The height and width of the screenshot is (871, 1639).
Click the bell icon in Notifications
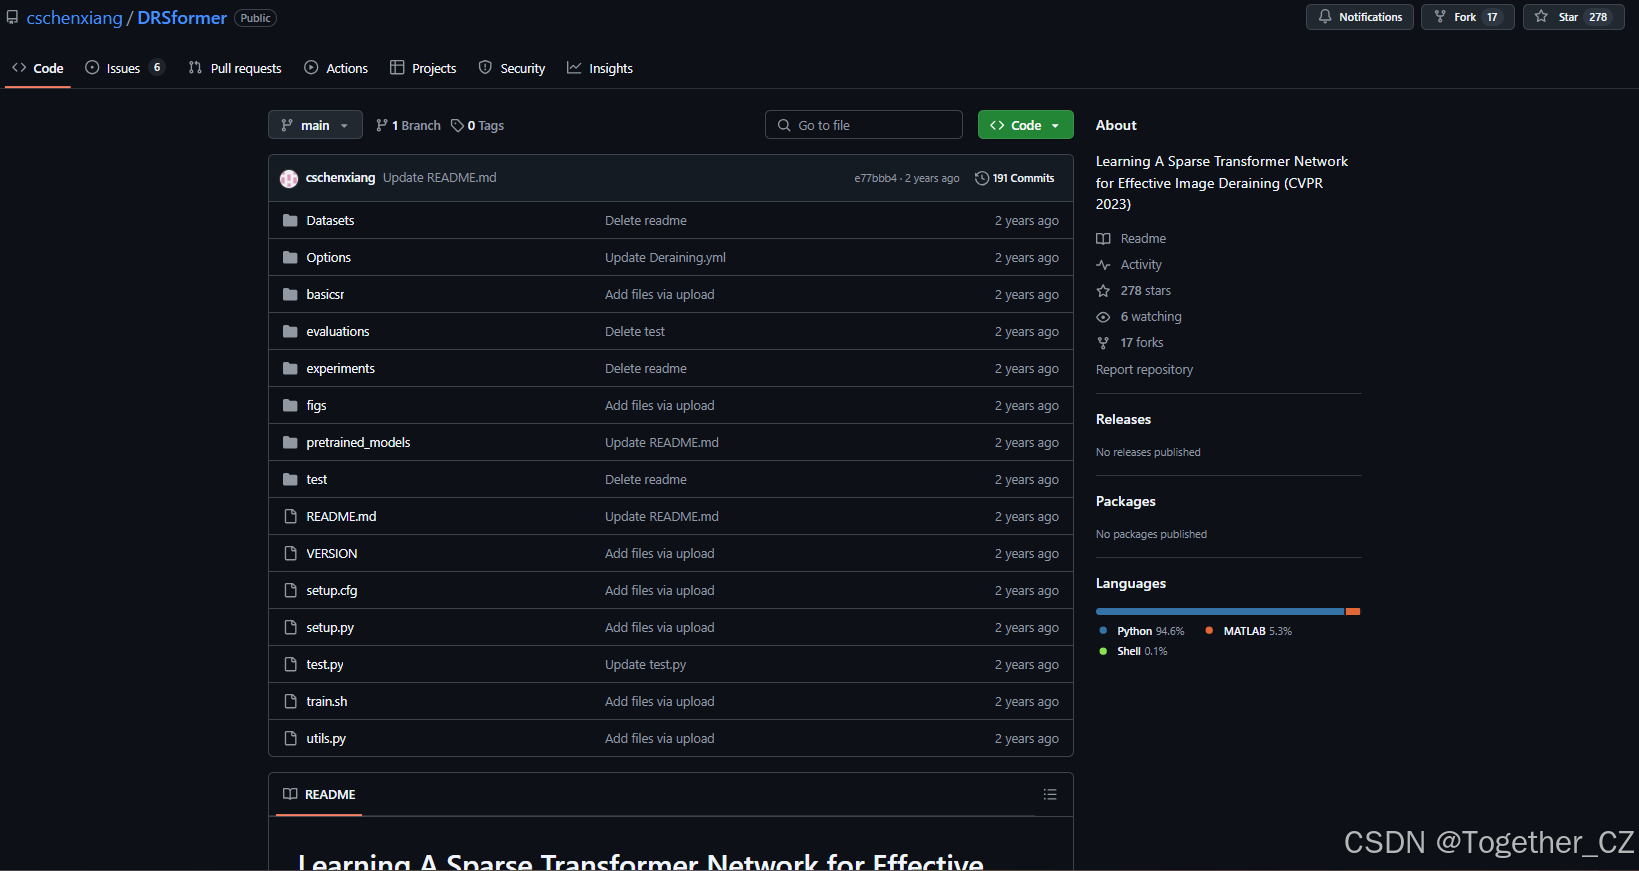coord(1325,16)
